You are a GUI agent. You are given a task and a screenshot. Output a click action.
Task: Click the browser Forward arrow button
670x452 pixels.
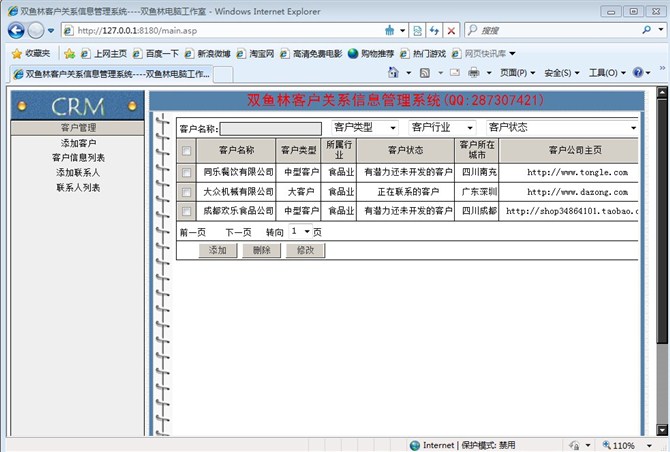(x=36, y=30)
